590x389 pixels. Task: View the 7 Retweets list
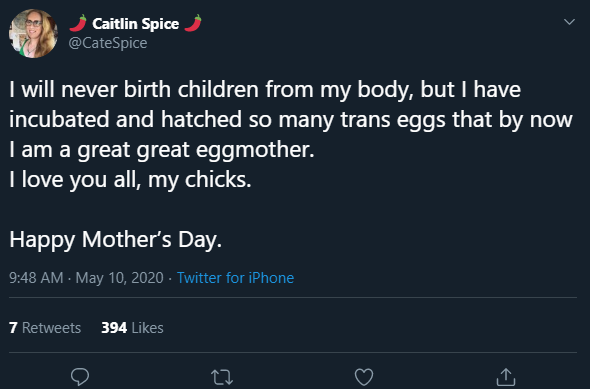(x=45, y=328)
